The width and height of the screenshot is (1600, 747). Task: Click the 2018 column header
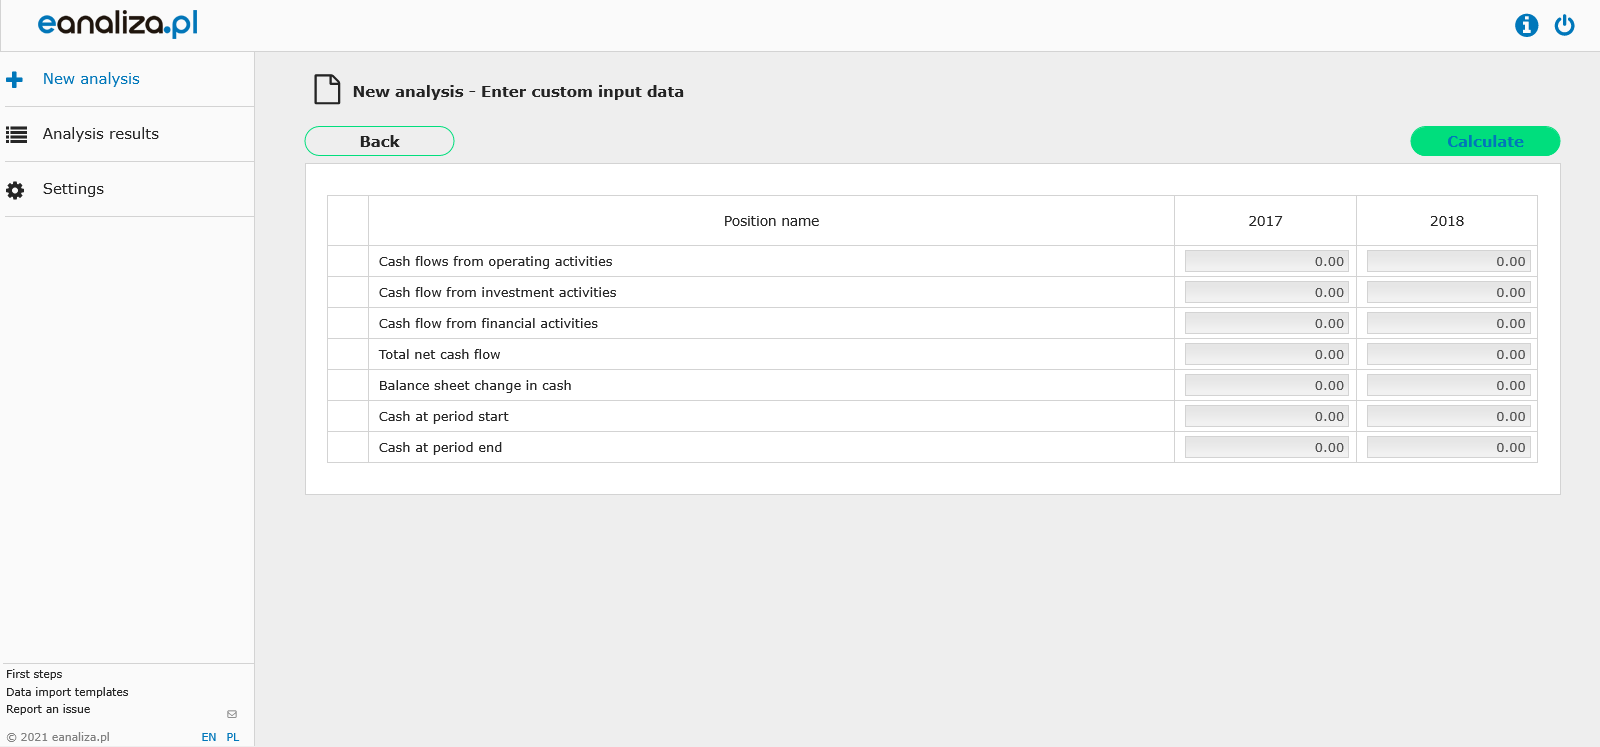[1447, 221]
